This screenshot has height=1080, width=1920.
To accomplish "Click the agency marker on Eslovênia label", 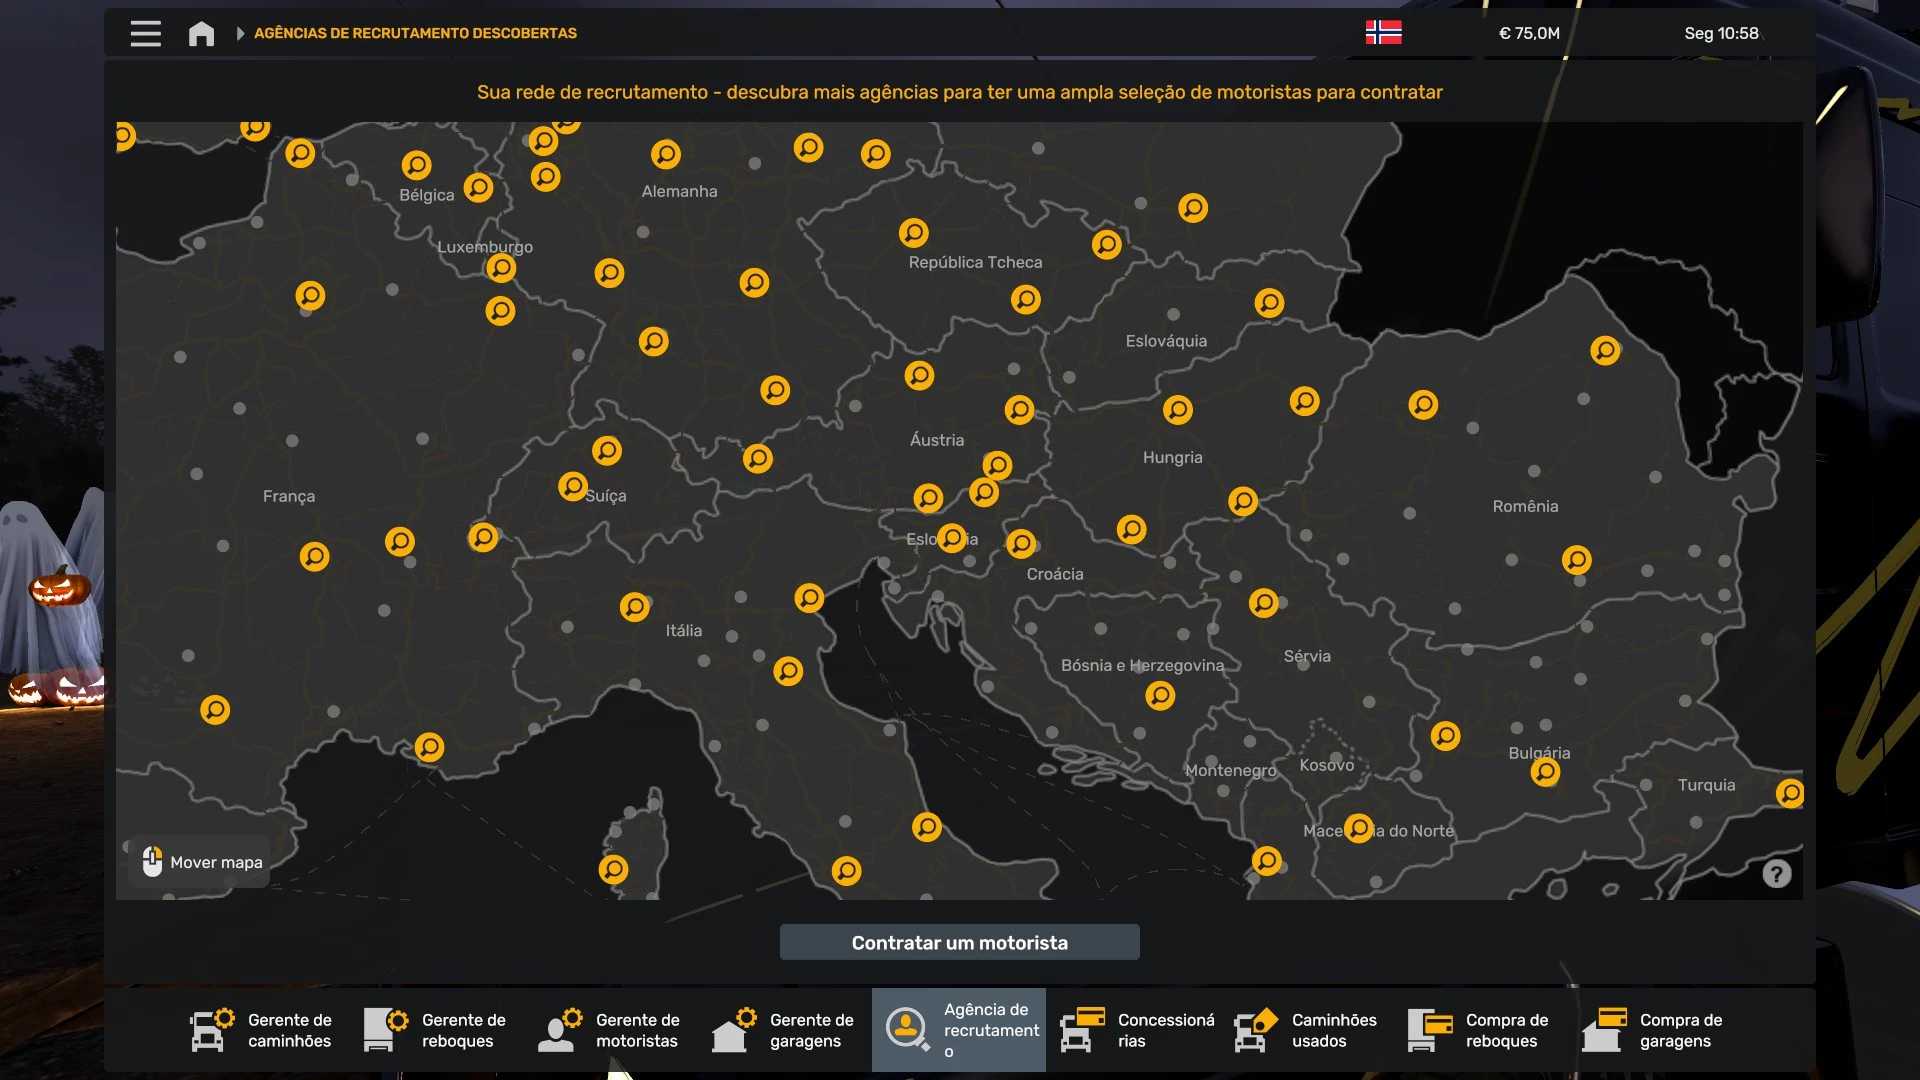I will (x=951, y=538).
